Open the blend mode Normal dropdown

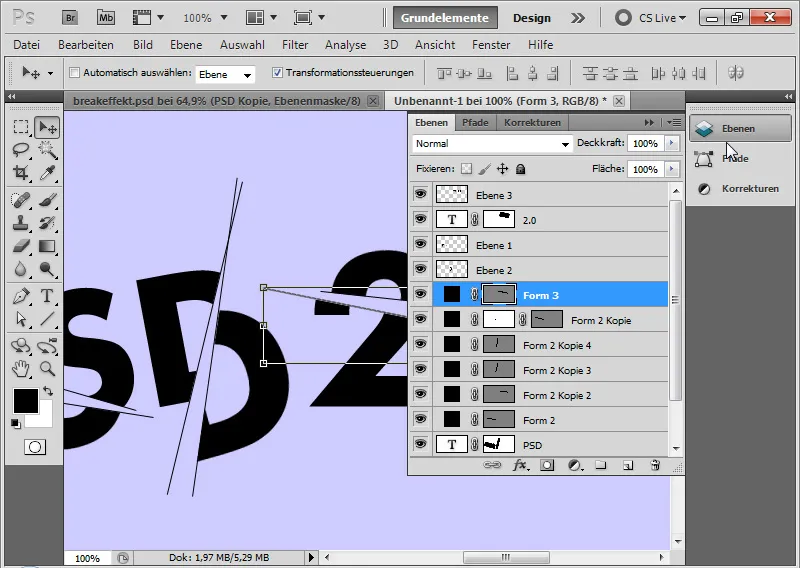tap(492, 144)
